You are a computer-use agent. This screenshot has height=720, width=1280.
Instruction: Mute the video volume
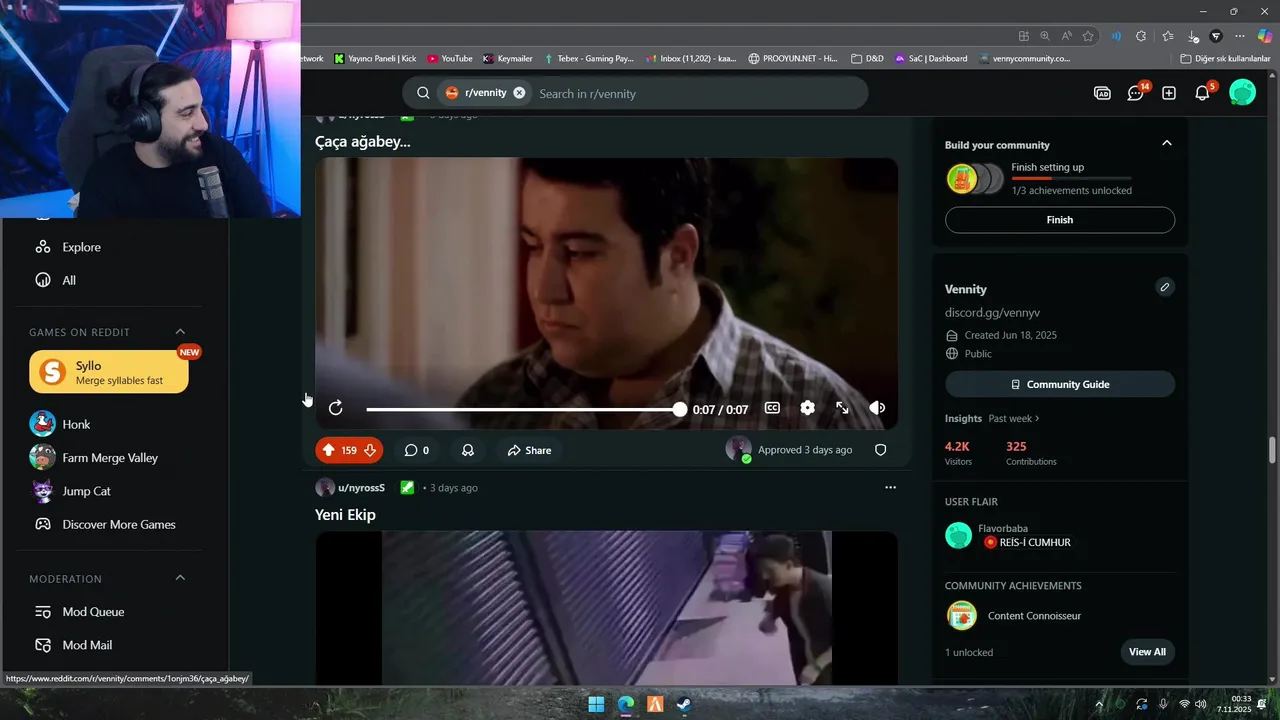[x=877, y=408]
